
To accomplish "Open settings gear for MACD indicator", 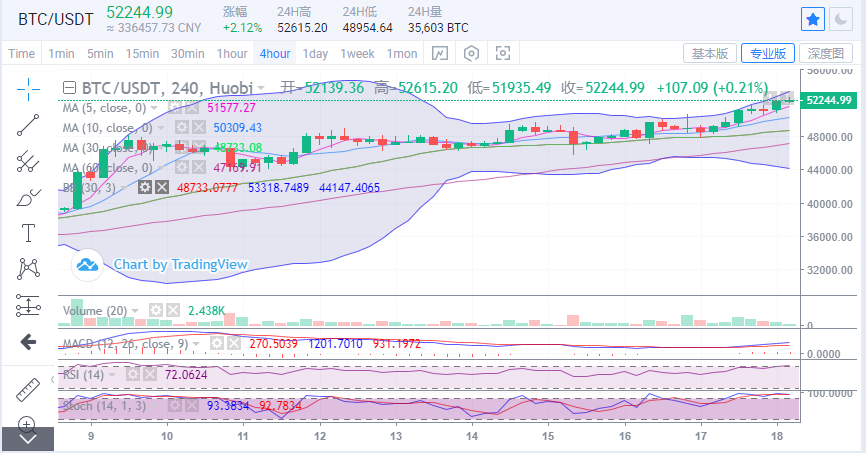I will (x=217, y=344).
